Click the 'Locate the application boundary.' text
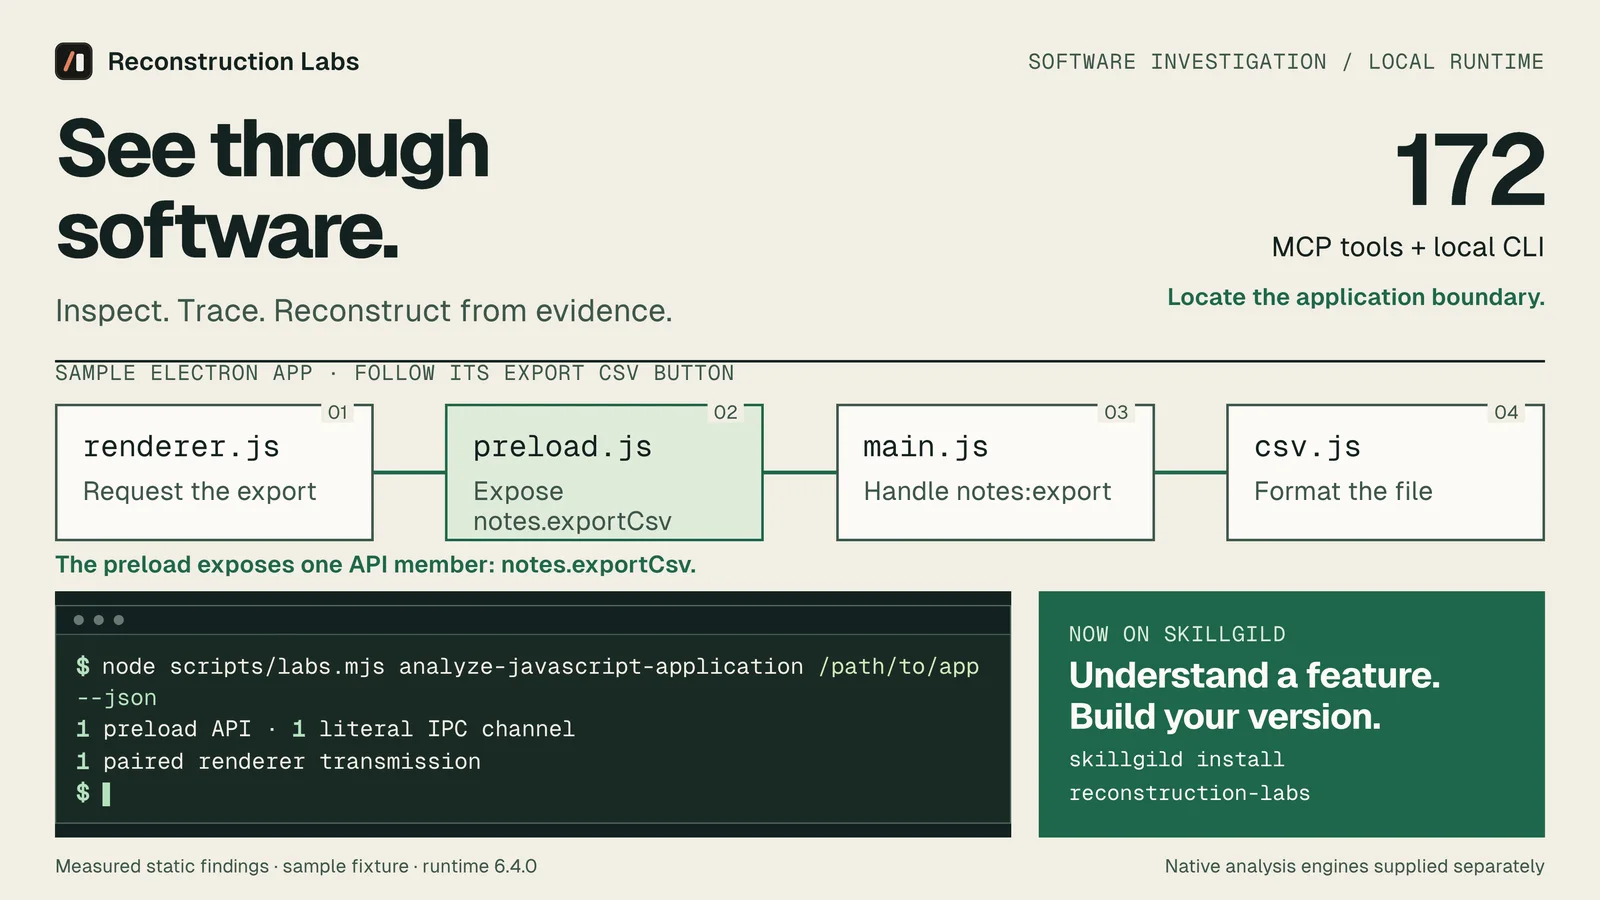1600x900 pixels. pos(1356,297)
